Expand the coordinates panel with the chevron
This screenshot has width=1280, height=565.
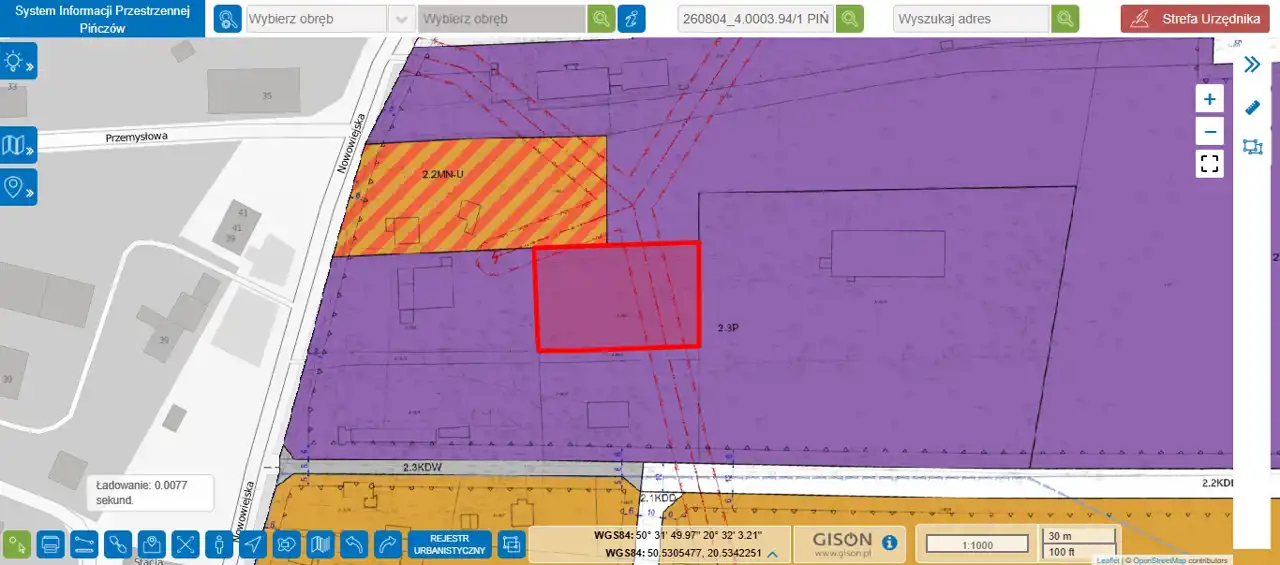pos(775,553)
